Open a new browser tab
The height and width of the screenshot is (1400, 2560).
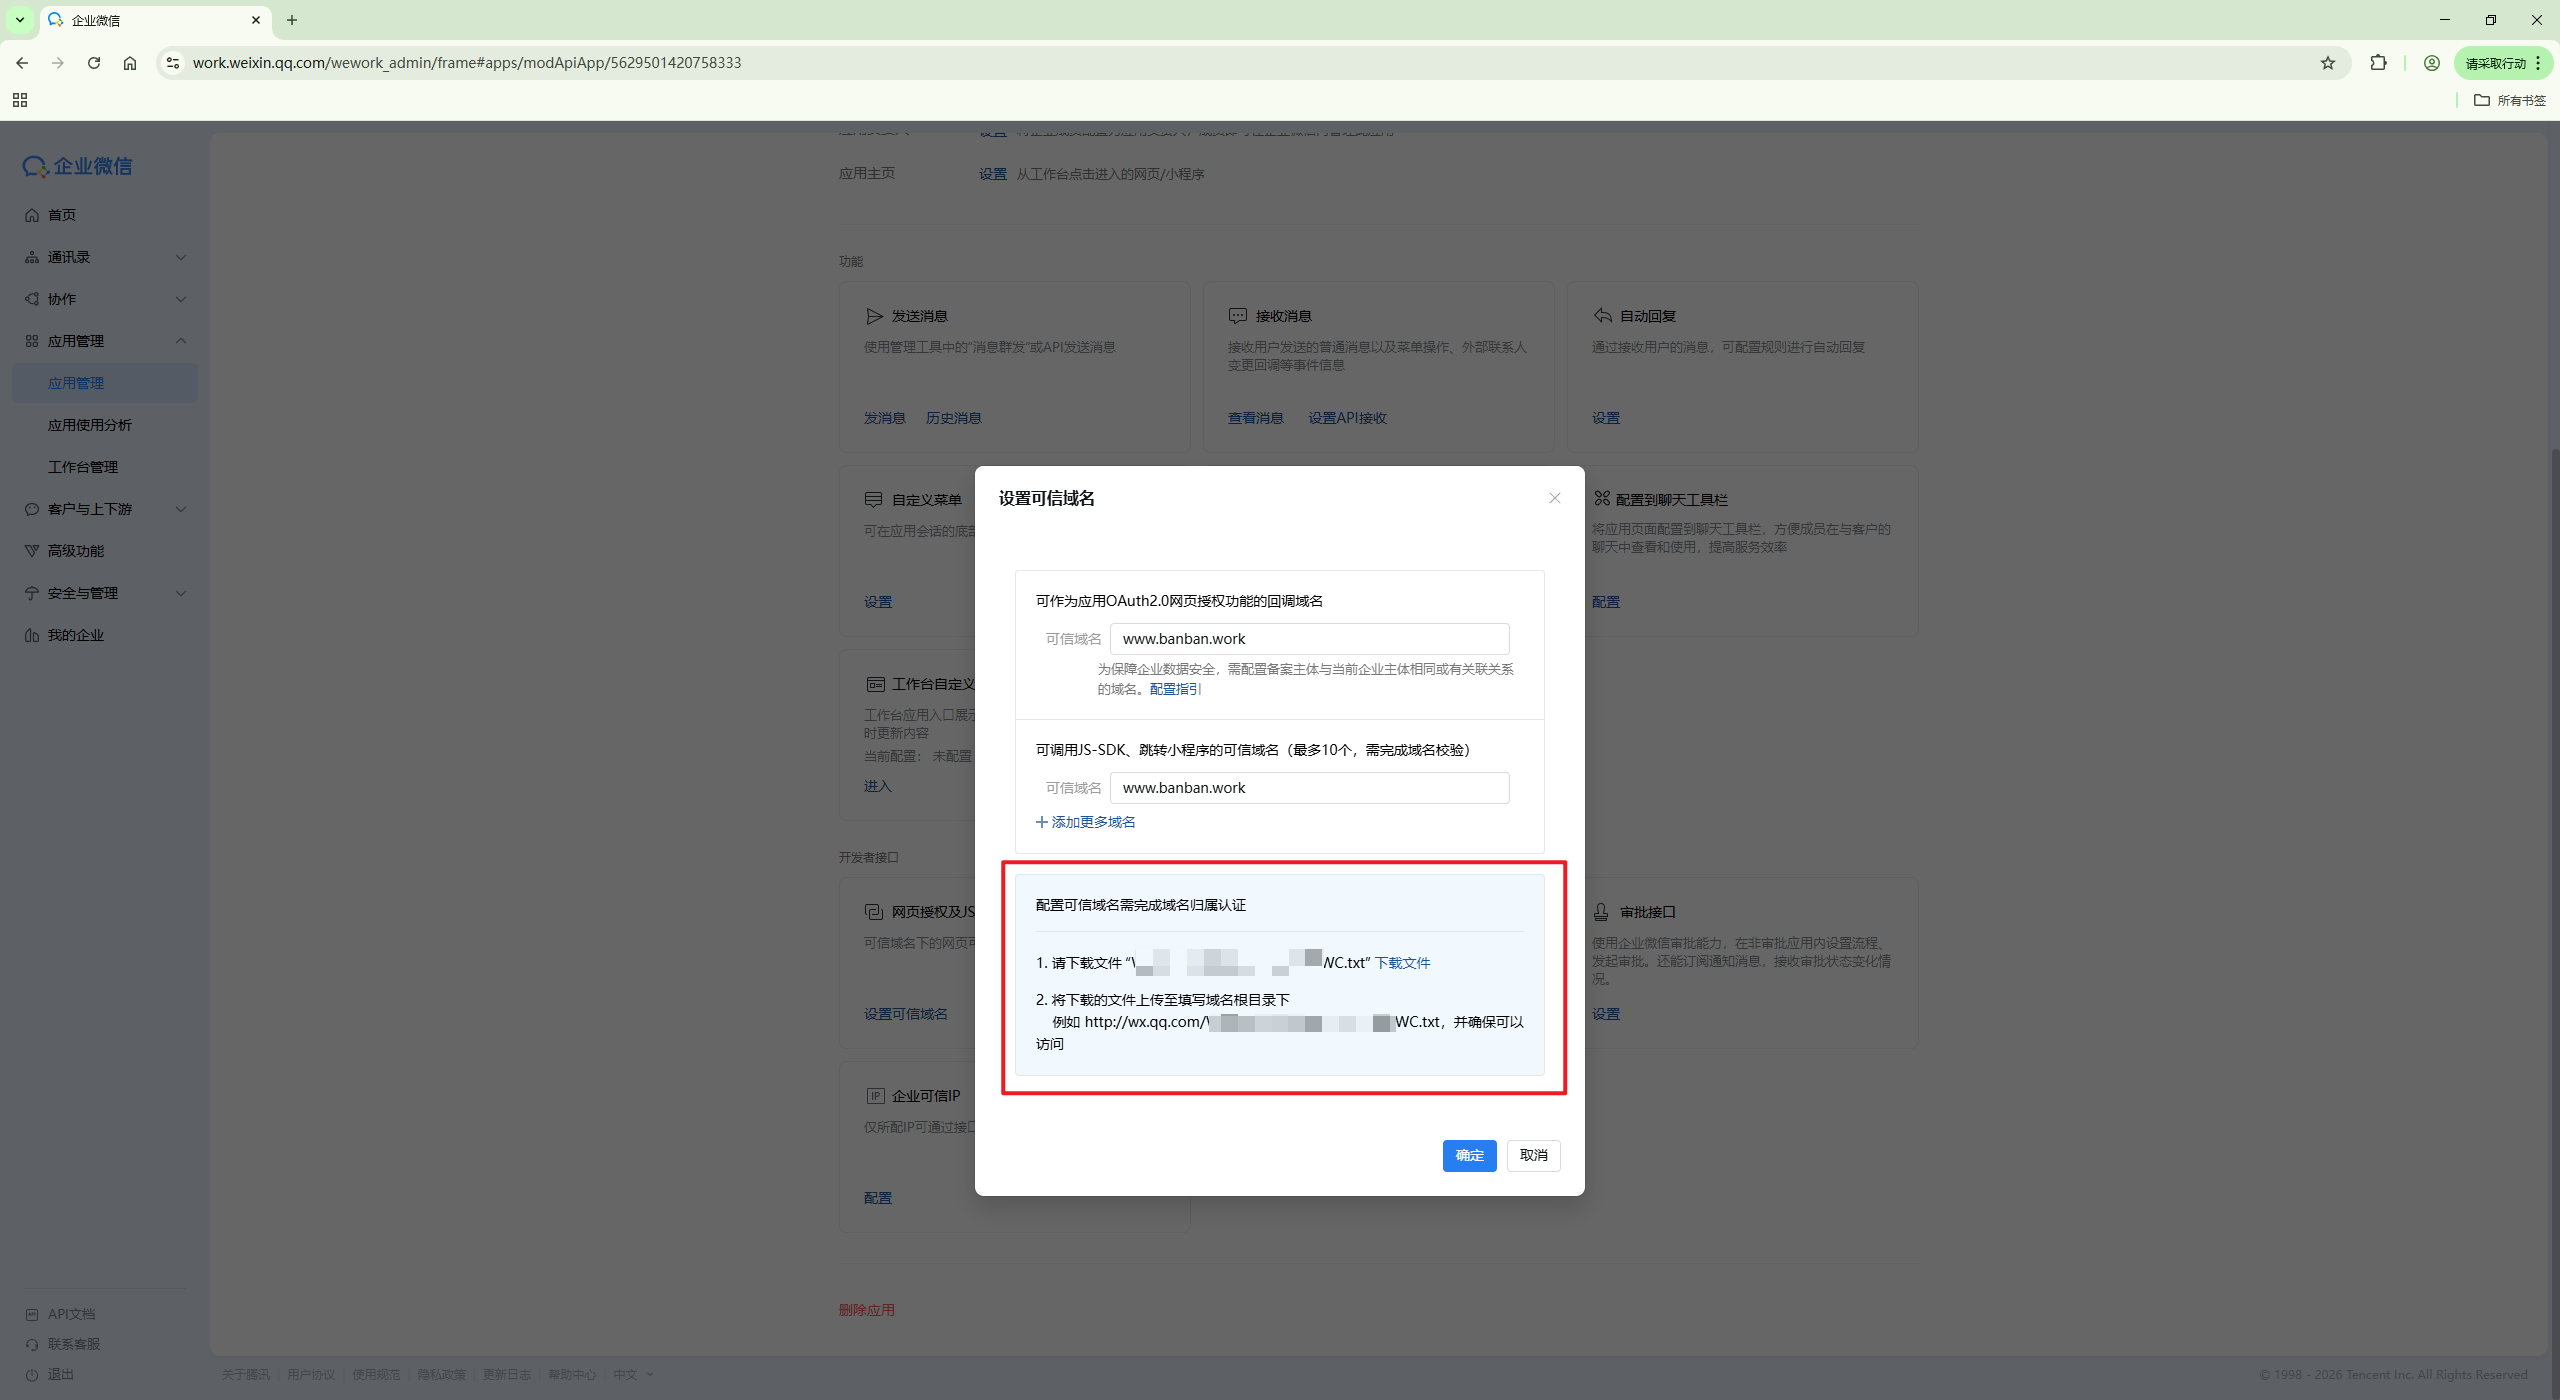(292, 20)
